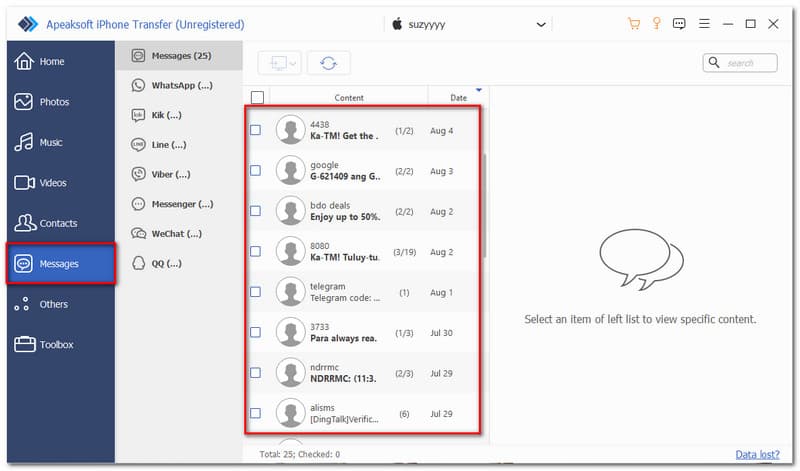
Task: Click the Data lost? link
Action: tap(757, 454)
